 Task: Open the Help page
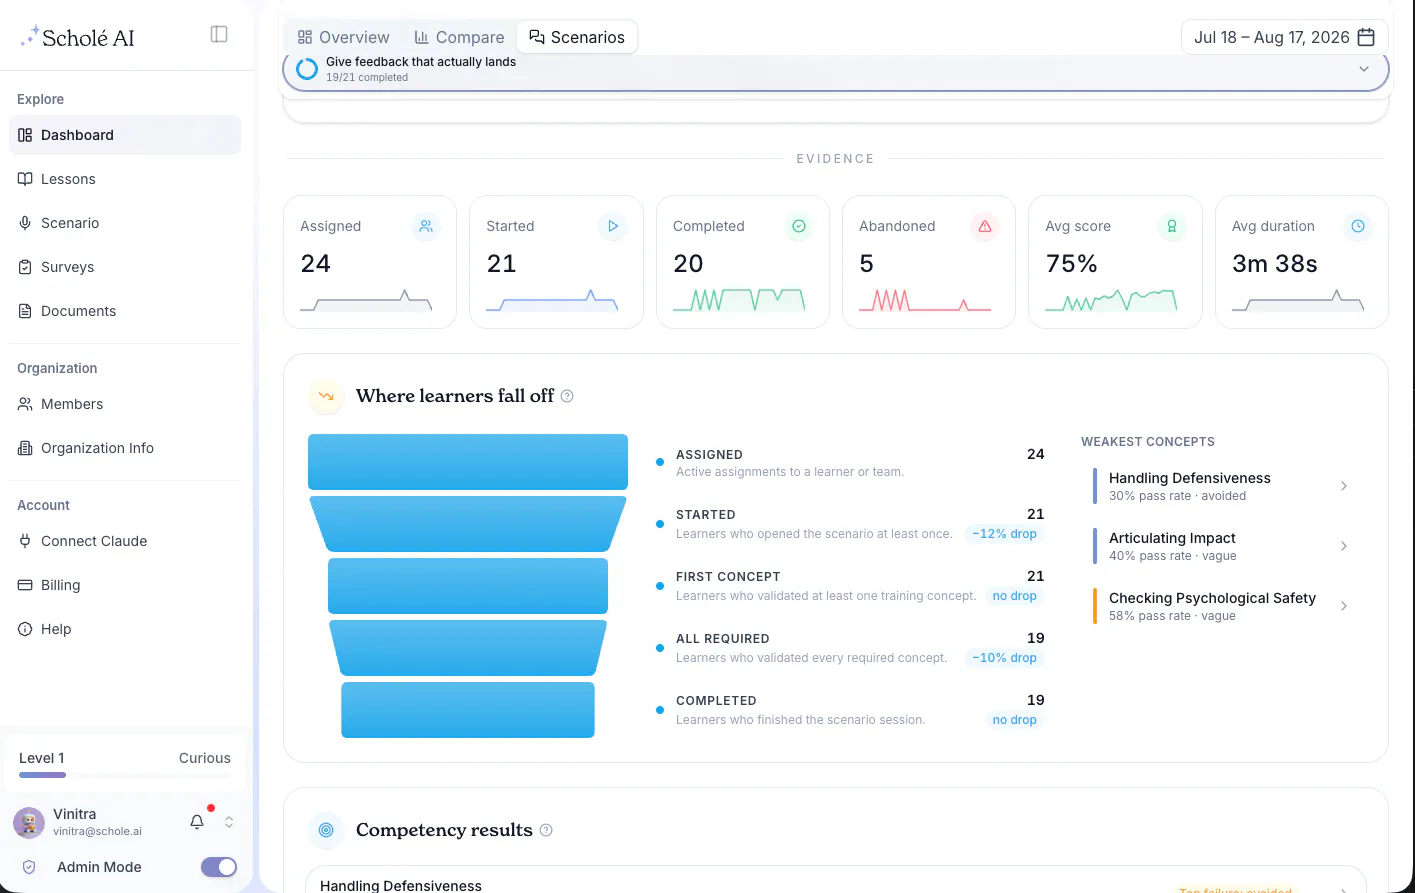(x=125, y=629)
